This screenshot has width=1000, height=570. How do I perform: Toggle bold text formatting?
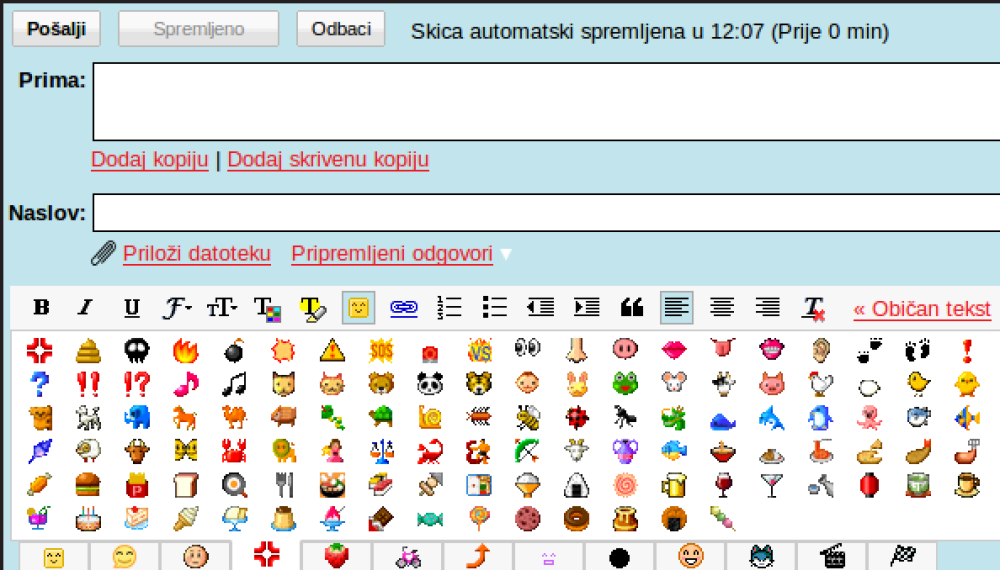coord(41,308)
